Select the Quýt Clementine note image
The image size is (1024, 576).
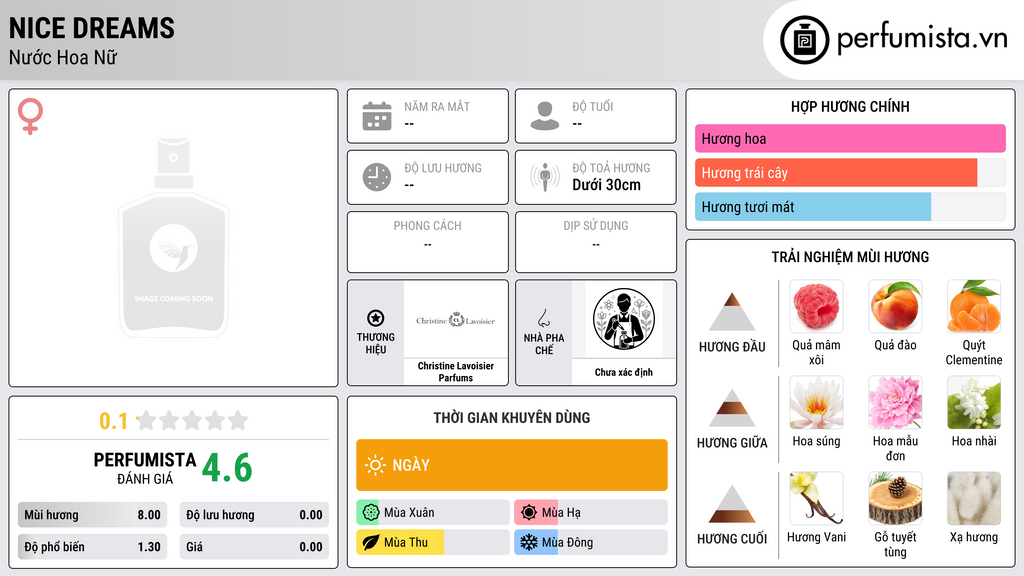pyautogui.click(x=974, y=306)
